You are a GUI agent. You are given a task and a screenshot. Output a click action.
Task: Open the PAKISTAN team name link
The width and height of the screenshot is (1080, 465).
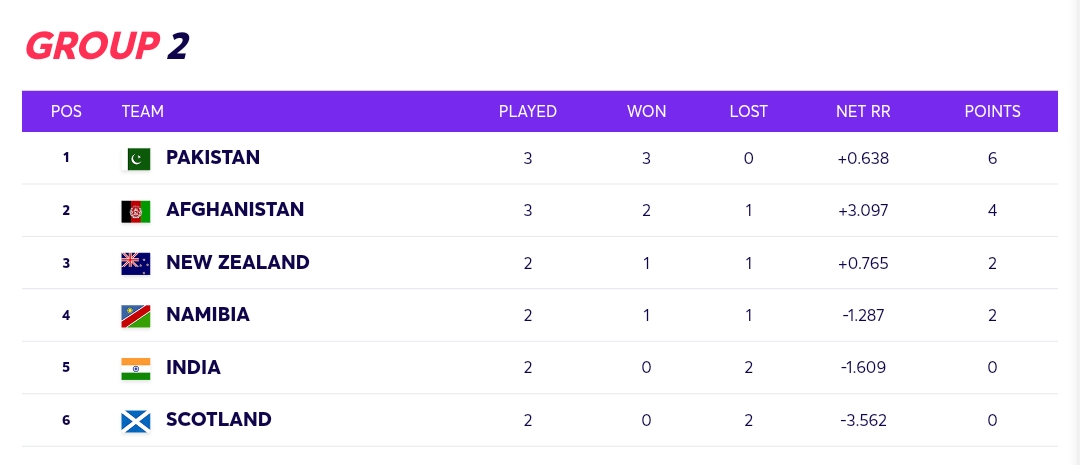pyautogui.click(x=213, y=158)
